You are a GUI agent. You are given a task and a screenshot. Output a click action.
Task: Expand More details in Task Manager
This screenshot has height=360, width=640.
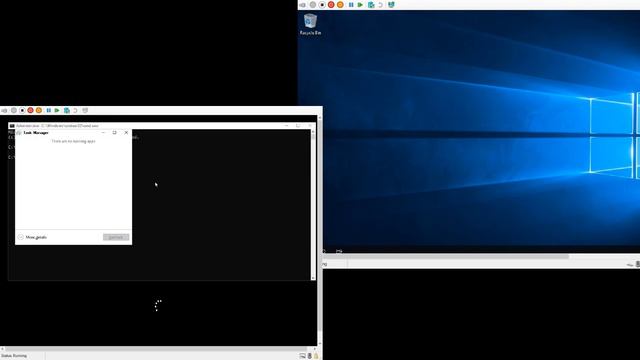coord(32,237)
